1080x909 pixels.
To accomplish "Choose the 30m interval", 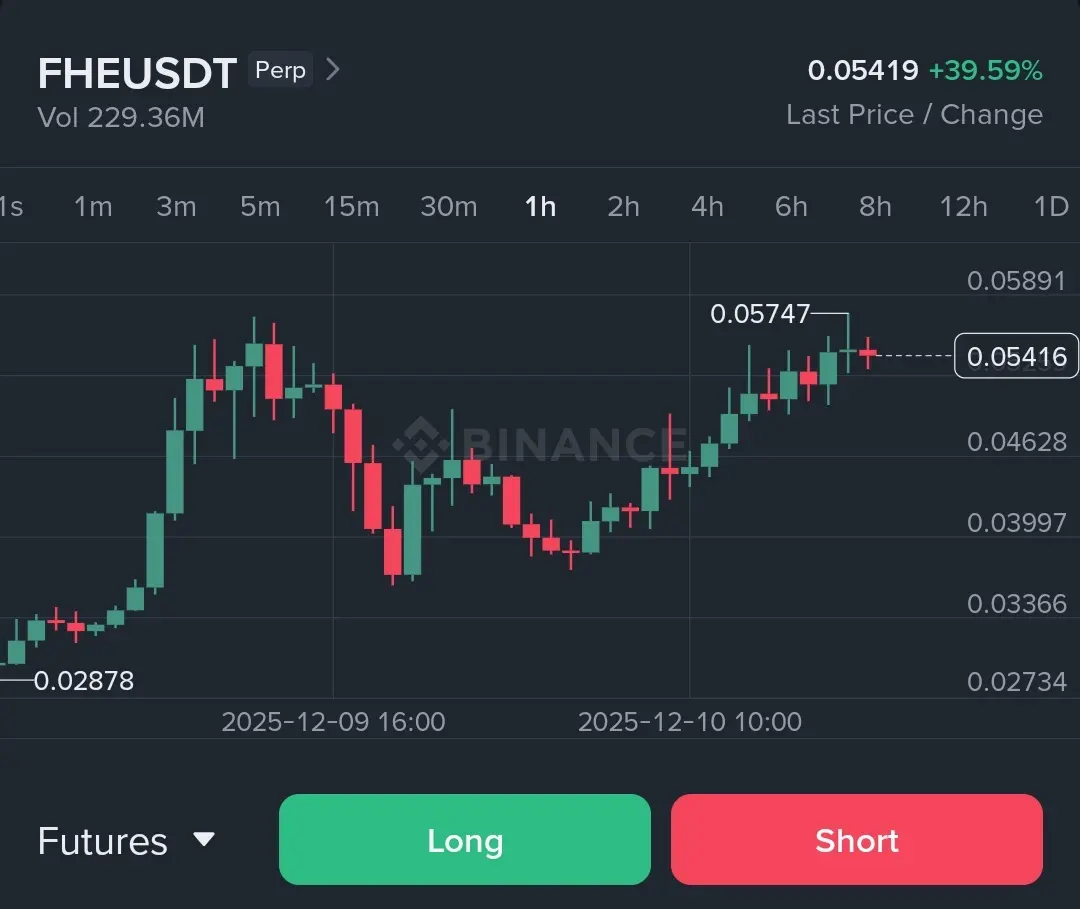I will click(x=448, y=207).
